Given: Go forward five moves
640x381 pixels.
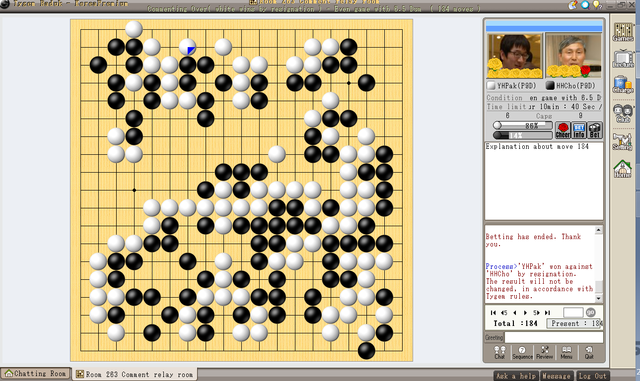Looking at the screenshot, I should coord(536,312).
